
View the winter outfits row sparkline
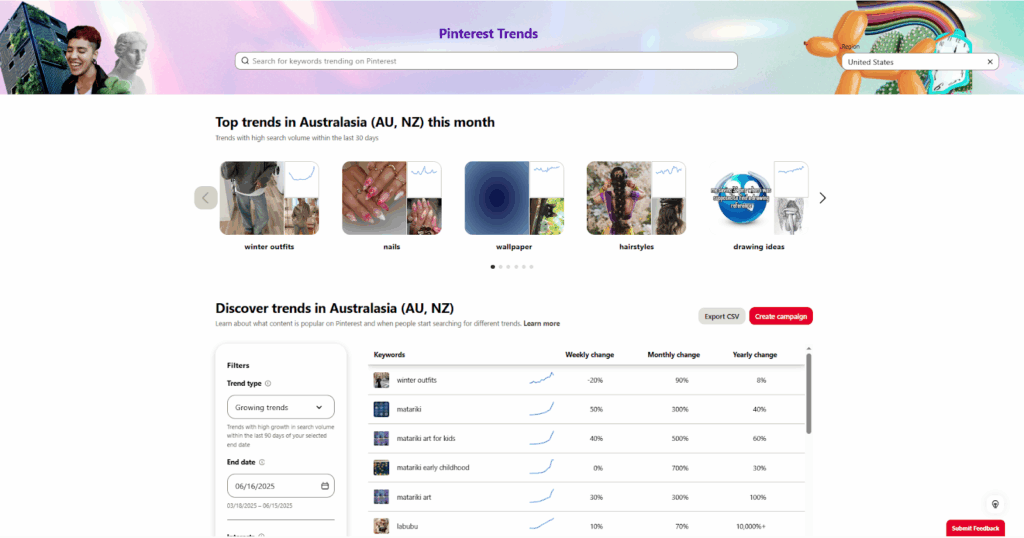(541, 378)
